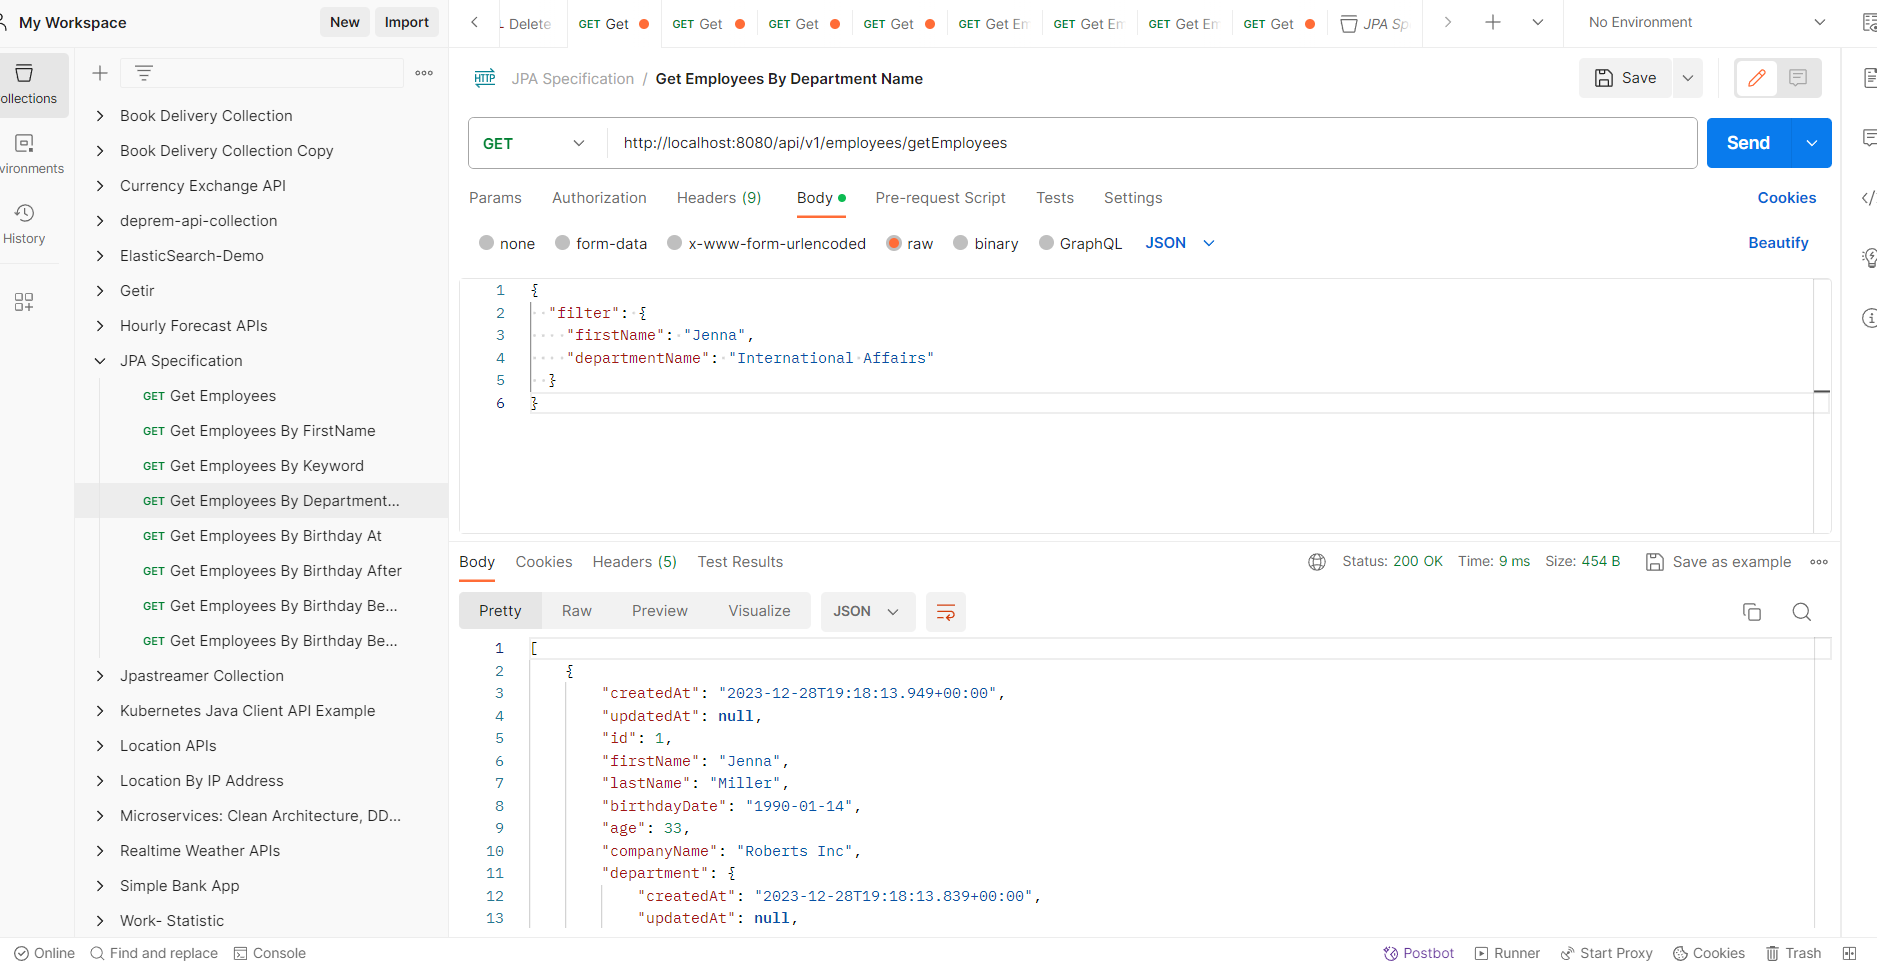The image size is (1877, 968).
Task: Open Console in the status bar
Action: click(270, 953)
